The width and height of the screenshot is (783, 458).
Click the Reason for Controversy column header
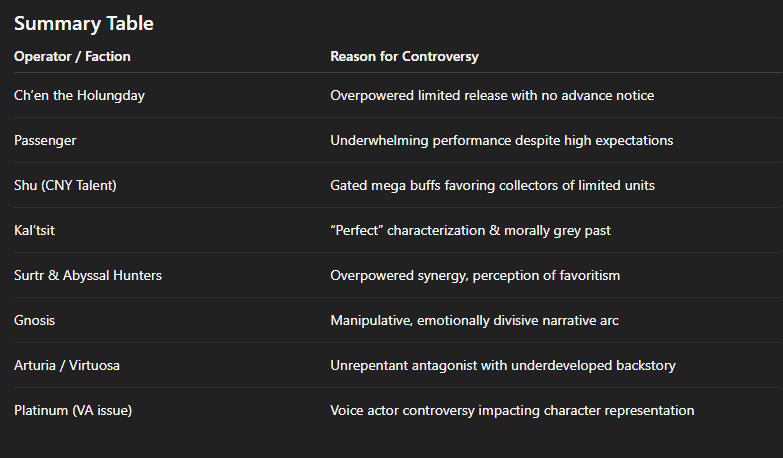(x=404, y=56)
